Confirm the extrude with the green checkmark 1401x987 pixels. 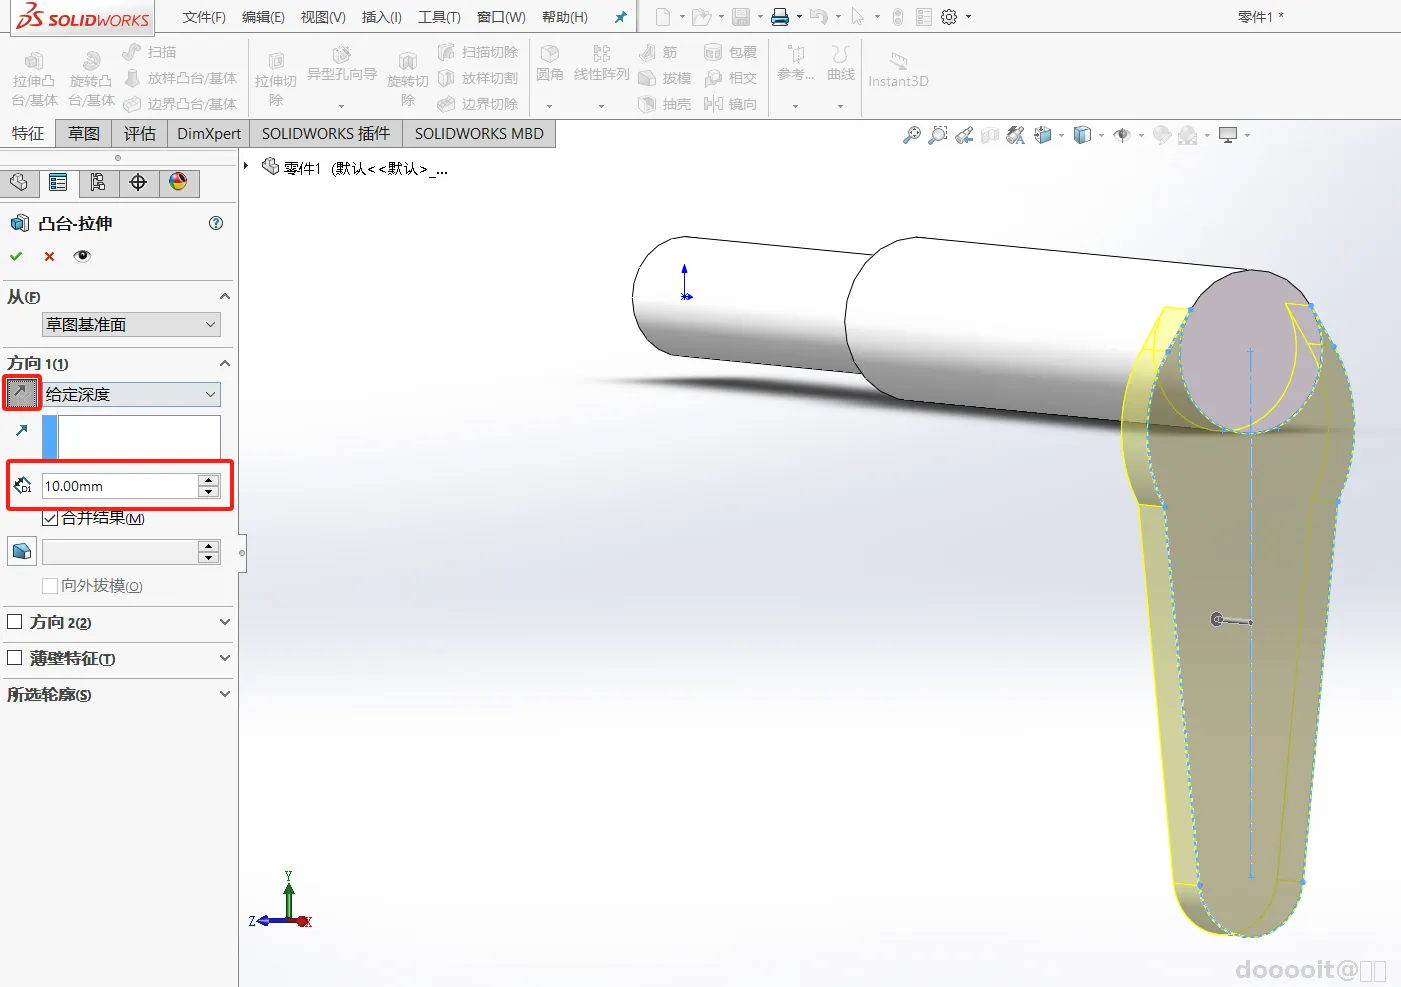[x=16, y=256]
